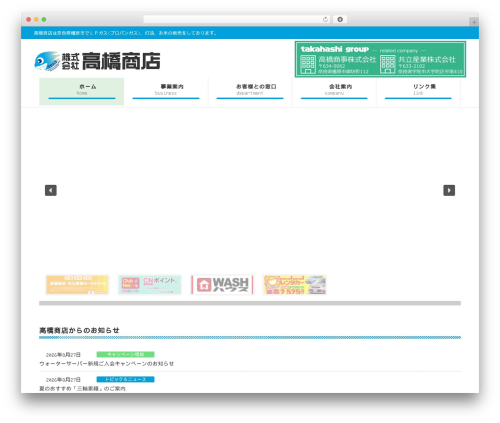Click the CN ポイント banner thumbnail
Viewport: 500px width, 423px height.
[x=150, y=285]
